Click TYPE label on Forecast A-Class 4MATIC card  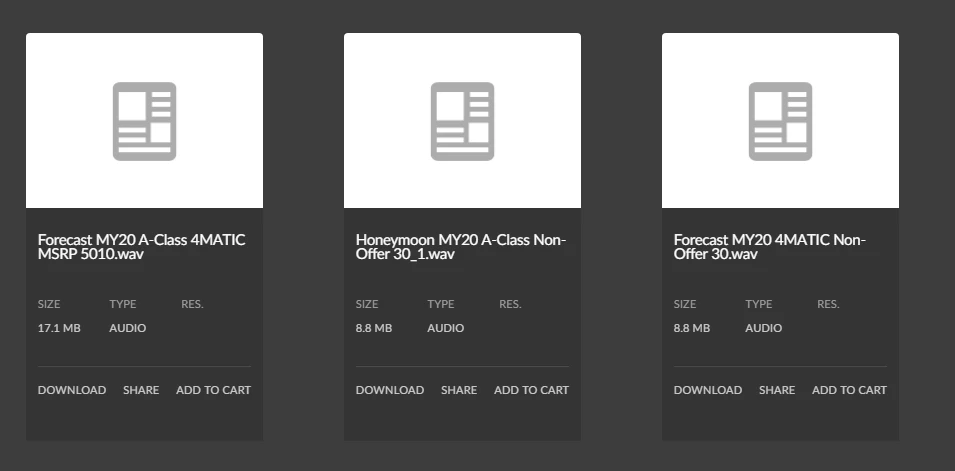[x=123, y=304]
